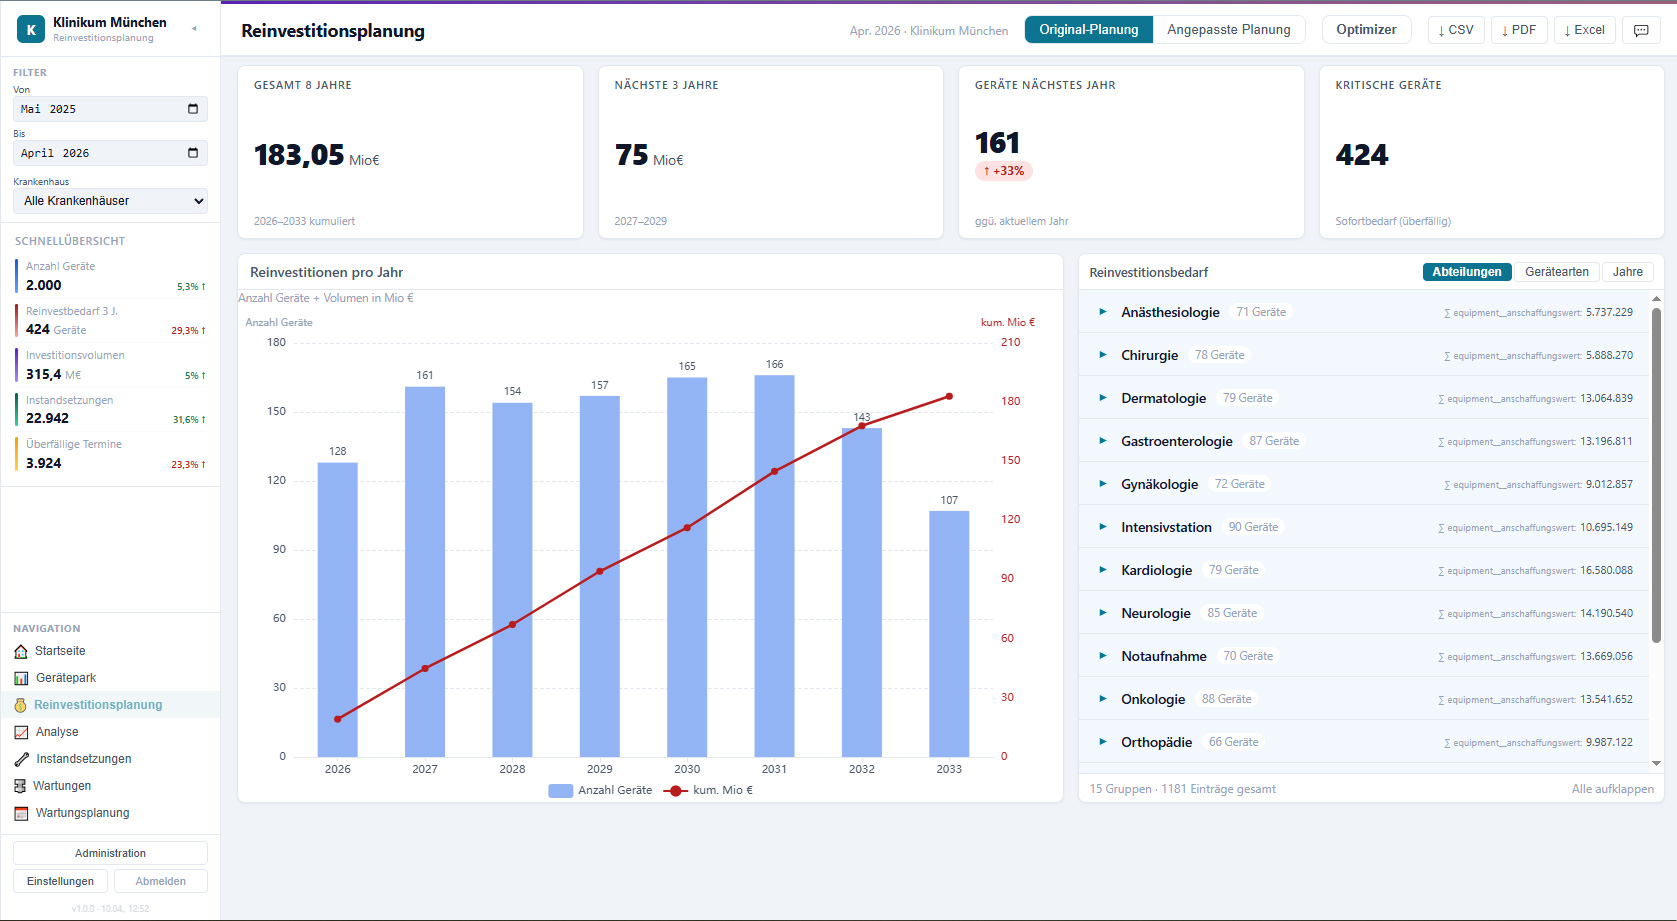Toggle the kum. Mio € legend marker

[677, 790]
